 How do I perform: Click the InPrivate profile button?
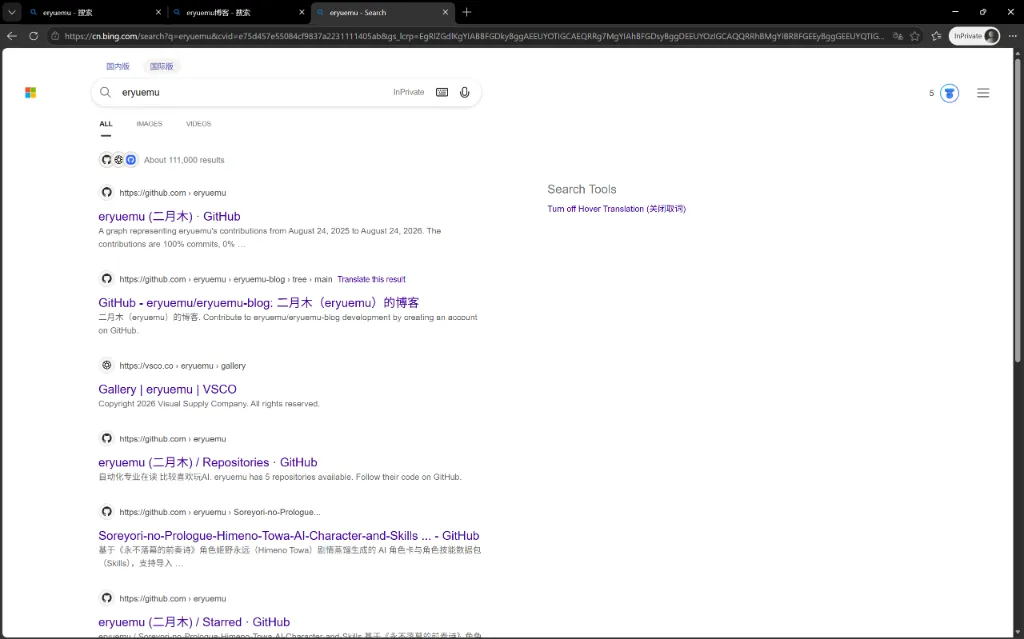click(974, 36)
